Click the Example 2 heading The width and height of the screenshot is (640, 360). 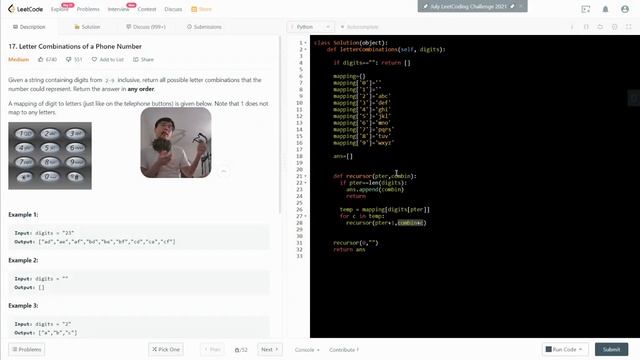(x=23, y=260)
